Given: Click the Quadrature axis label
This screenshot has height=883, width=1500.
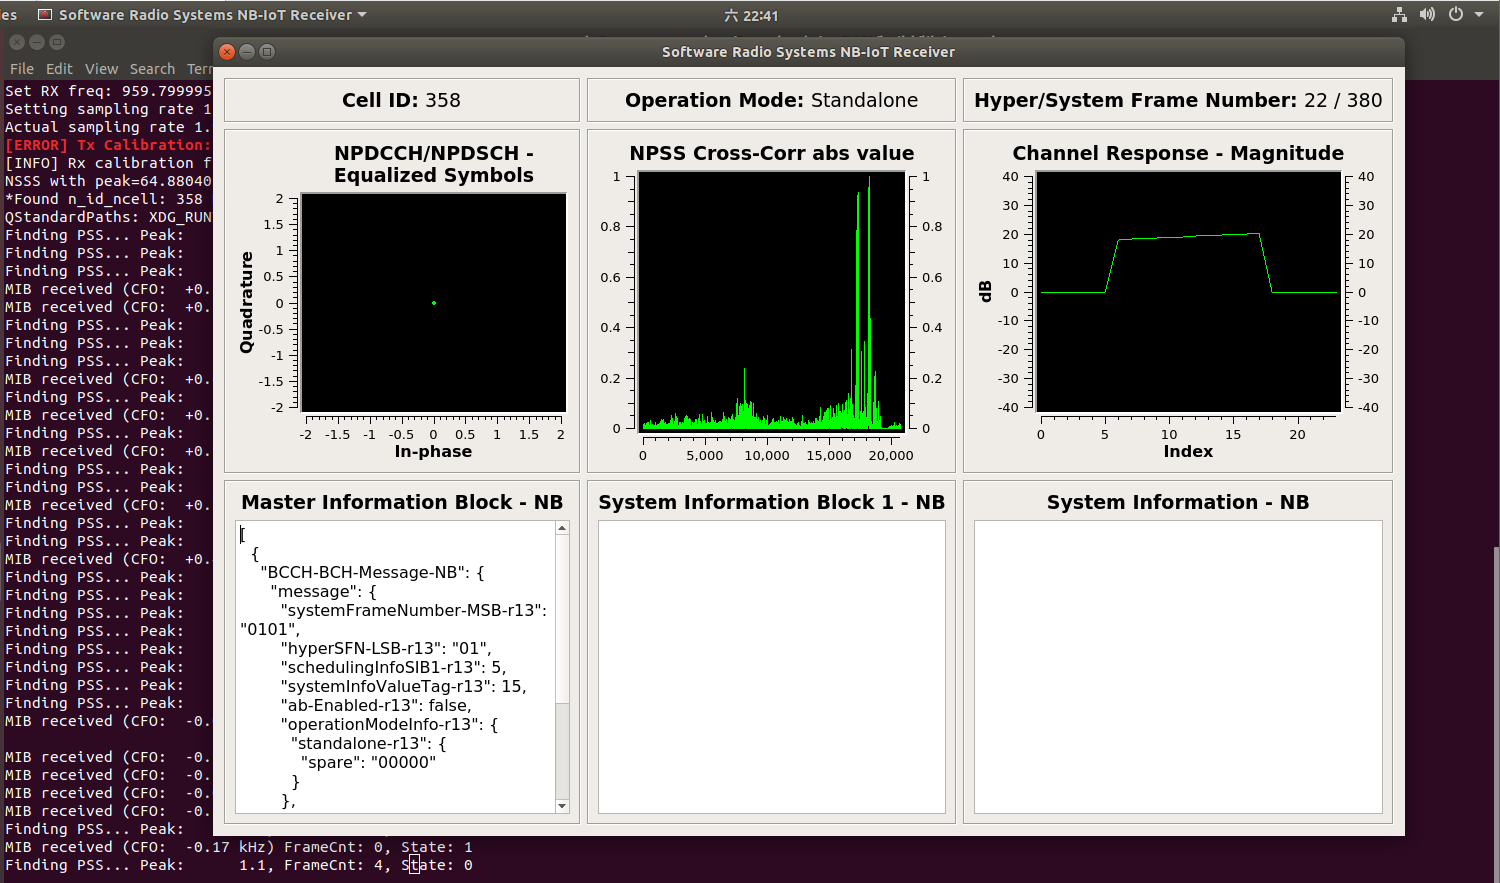Looking at the screenshot, I should coord(246,302).
